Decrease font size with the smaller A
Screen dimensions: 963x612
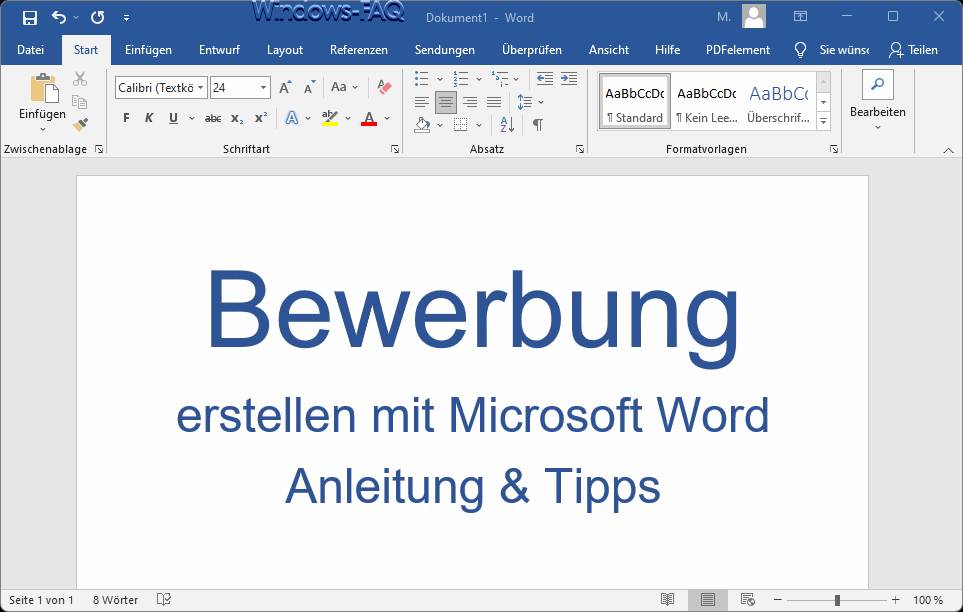pyautogui.click(x=310, y=87)
